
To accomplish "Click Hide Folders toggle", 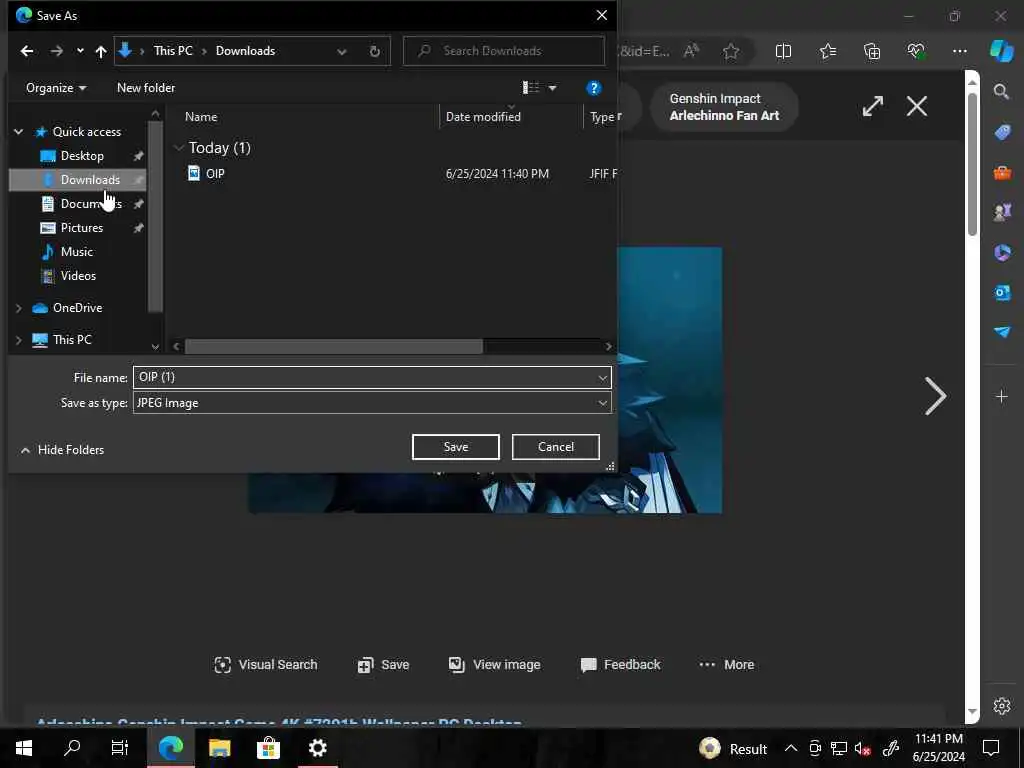I will pyautogui.click(x=63, y=450).
